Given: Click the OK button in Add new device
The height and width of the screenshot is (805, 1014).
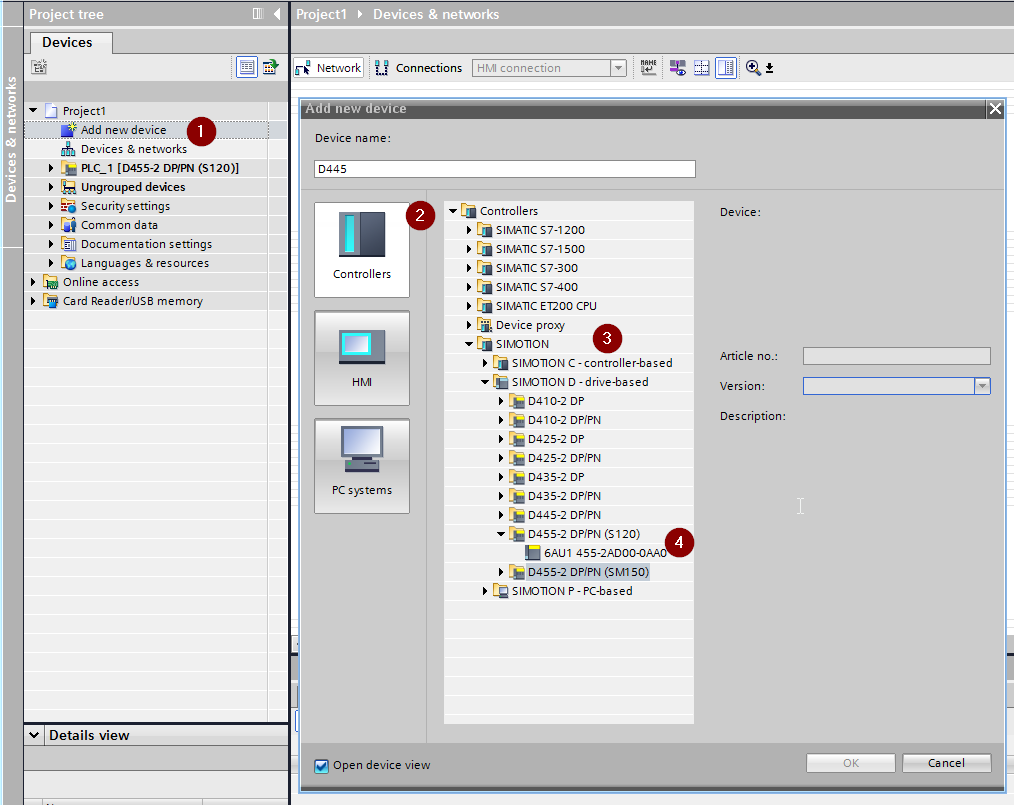Looking at the screenshot, I should pos(850,763).
